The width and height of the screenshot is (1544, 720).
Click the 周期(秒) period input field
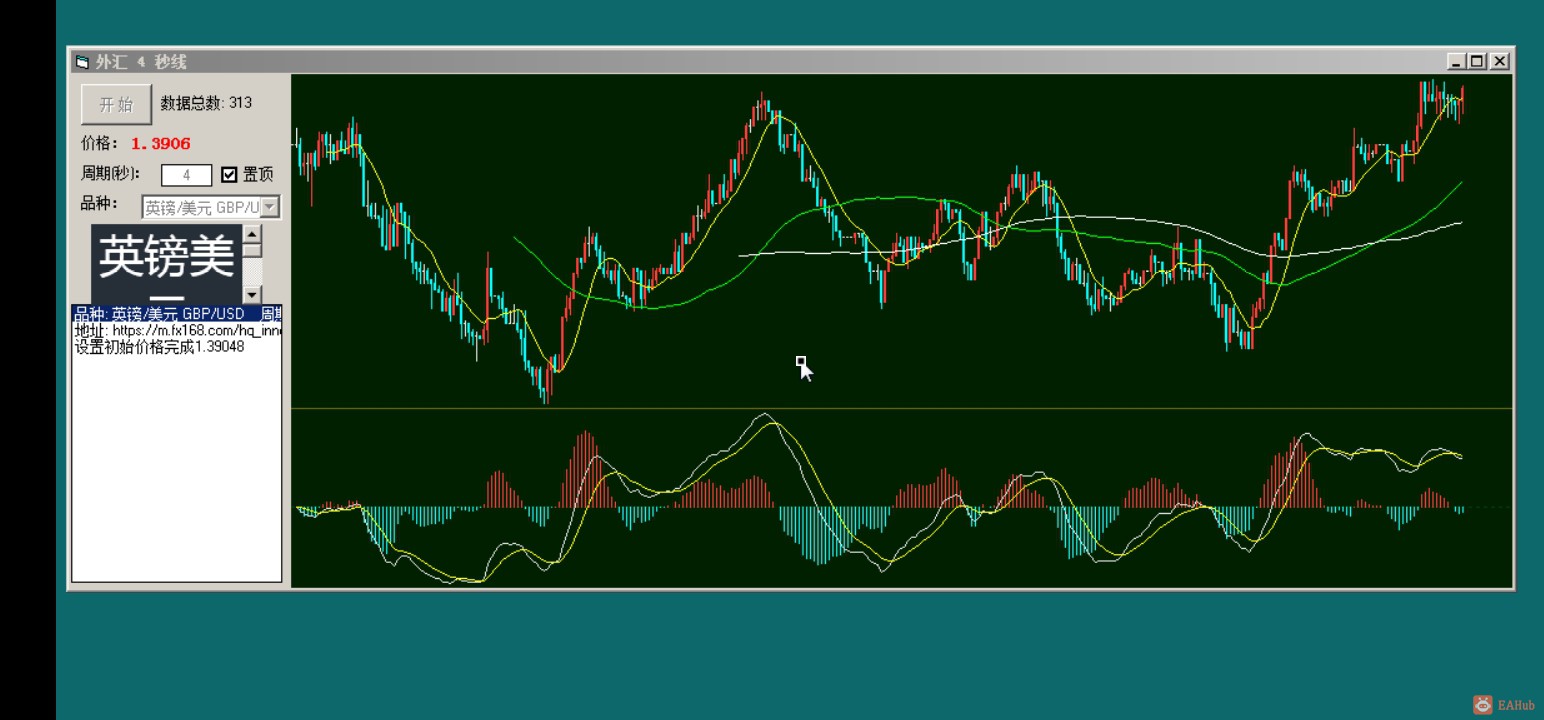[187, 175]
